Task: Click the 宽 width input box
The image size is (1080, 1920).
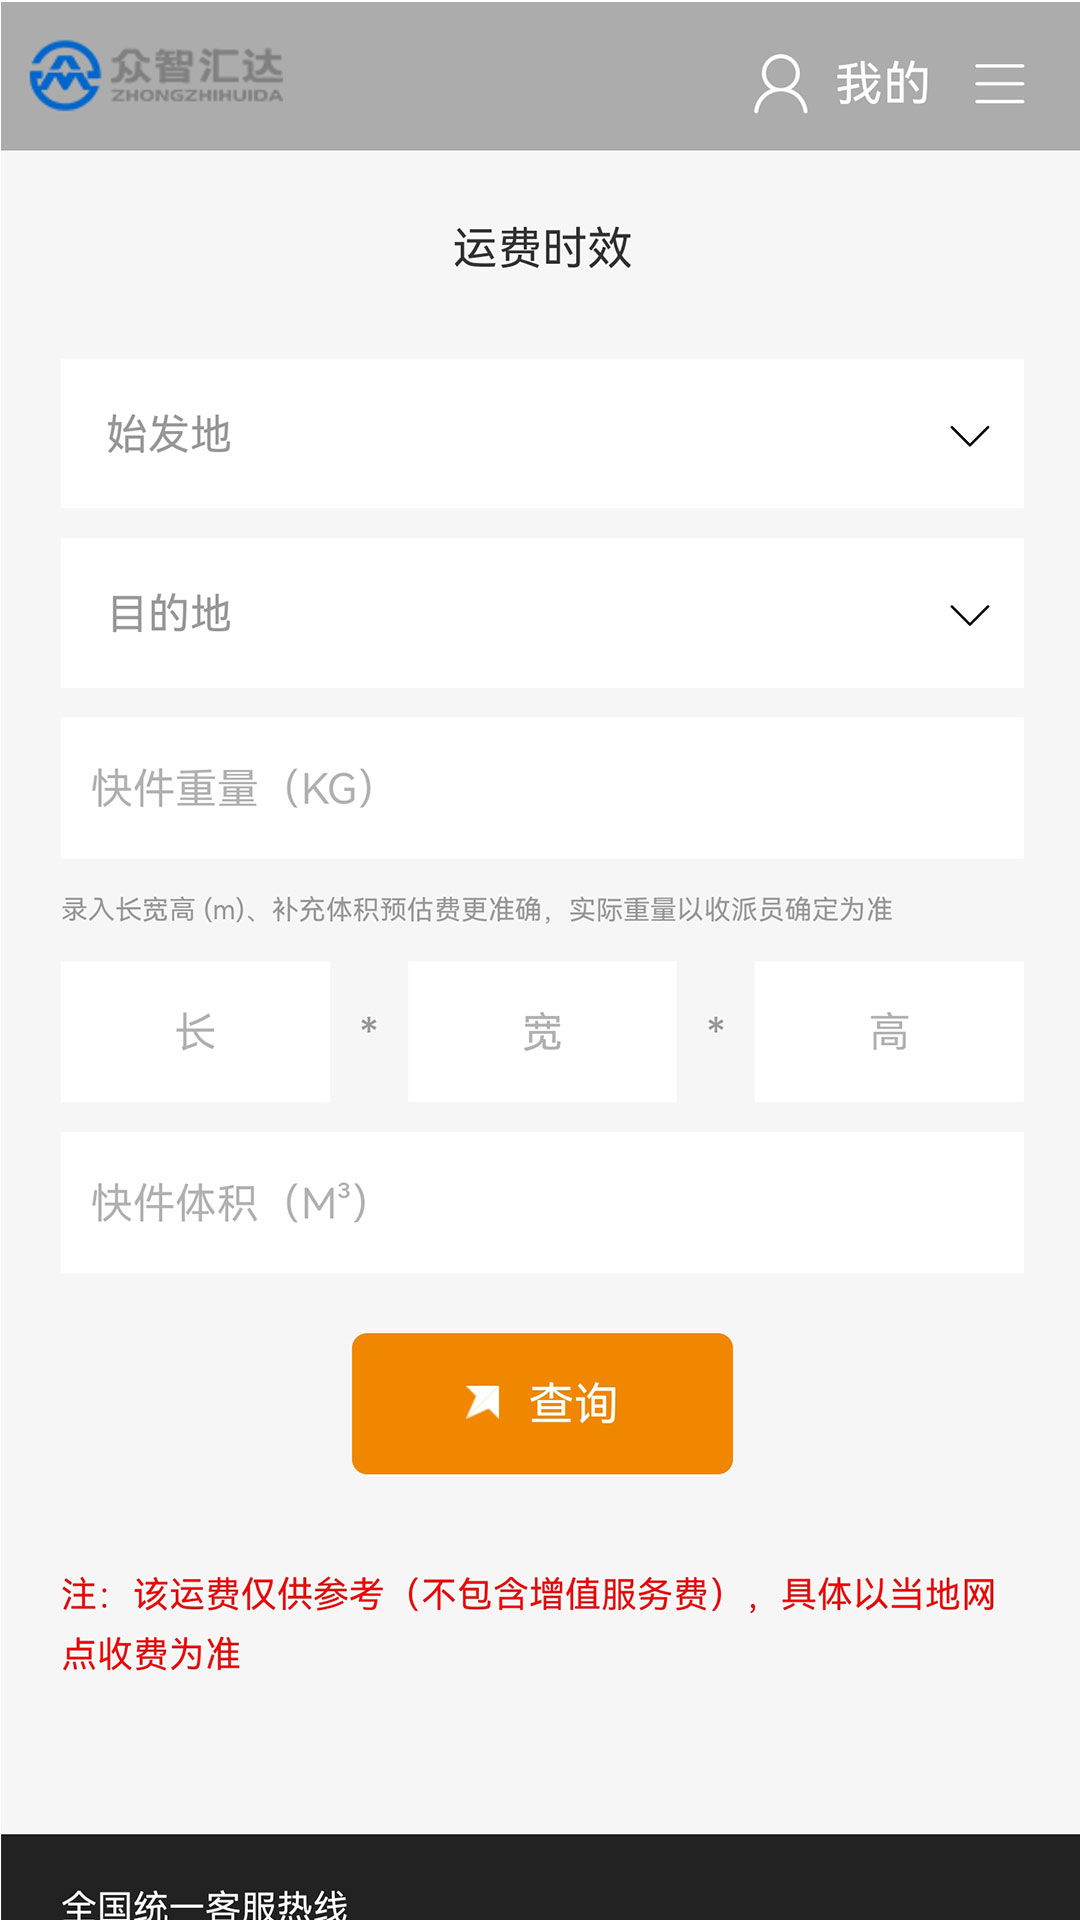Action: pos(542,1032)
